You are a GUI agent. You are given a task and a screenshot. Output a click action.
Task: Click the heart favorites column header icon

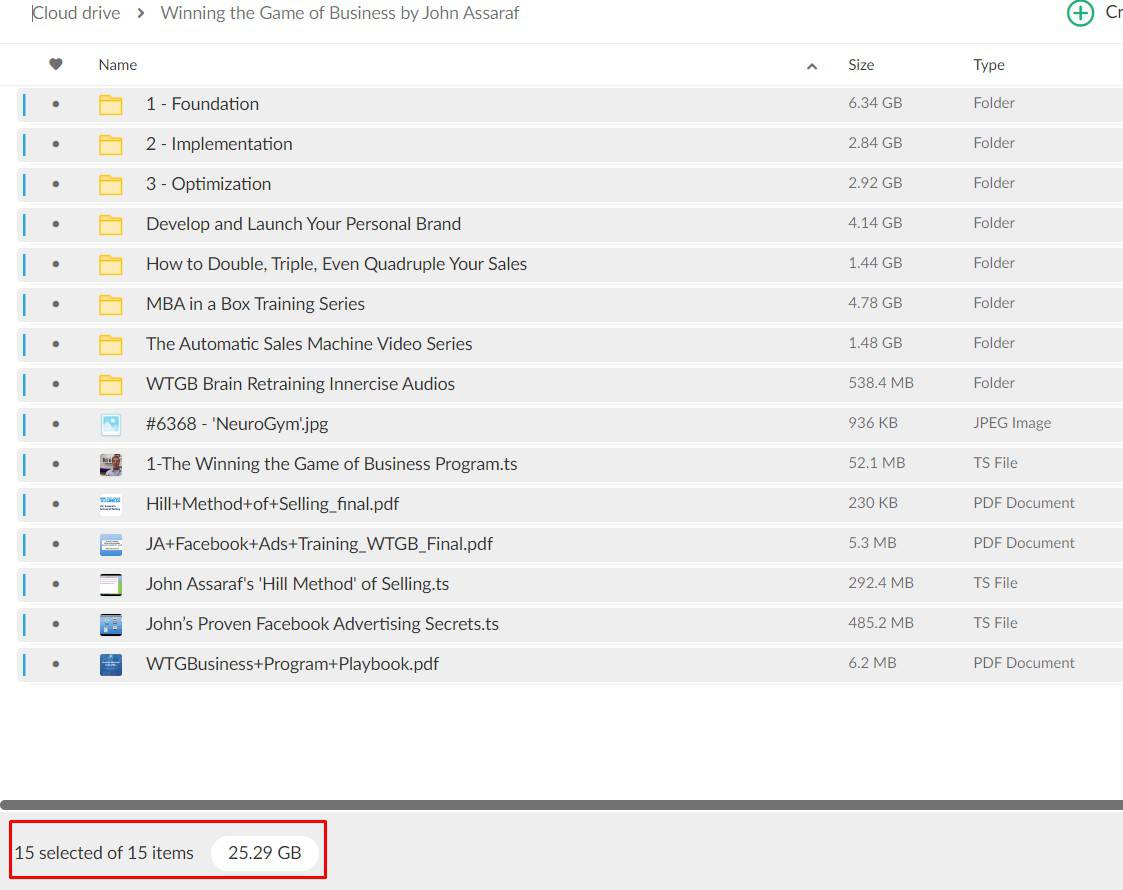click(56, 65)
